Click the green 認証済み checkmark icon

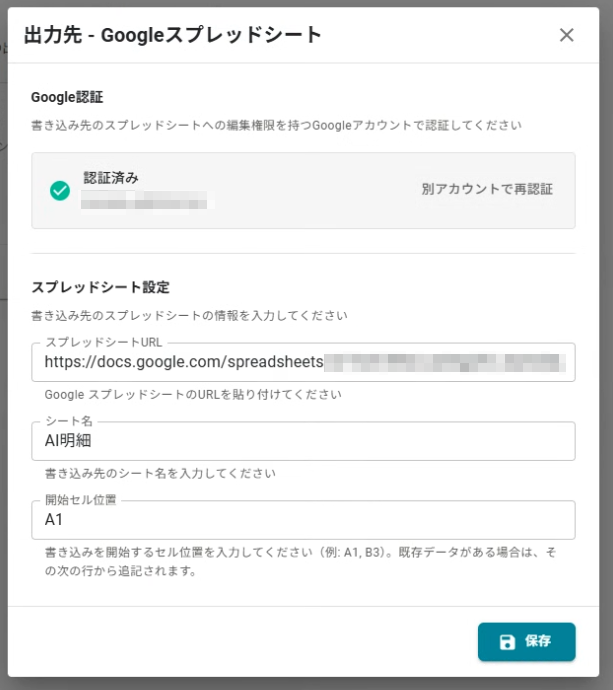click(60, 190)
